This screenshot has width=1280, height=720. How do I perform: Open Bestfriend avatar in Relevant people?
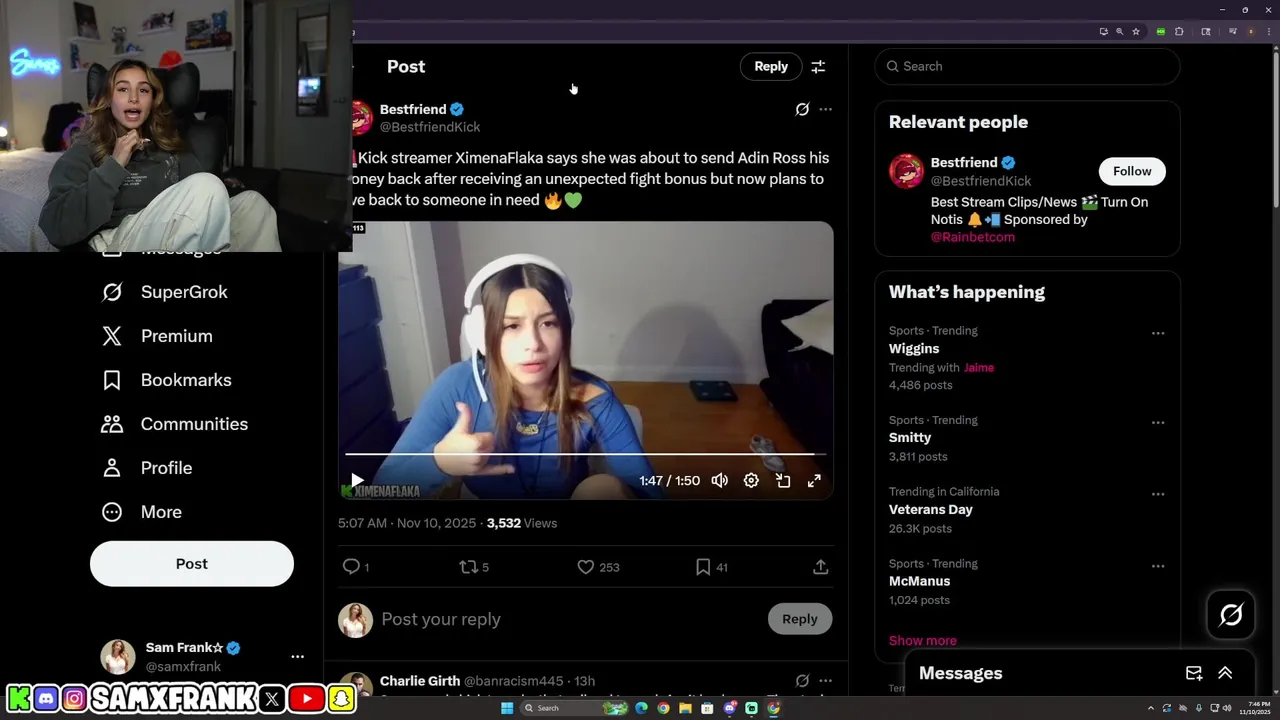click(906, 171)
